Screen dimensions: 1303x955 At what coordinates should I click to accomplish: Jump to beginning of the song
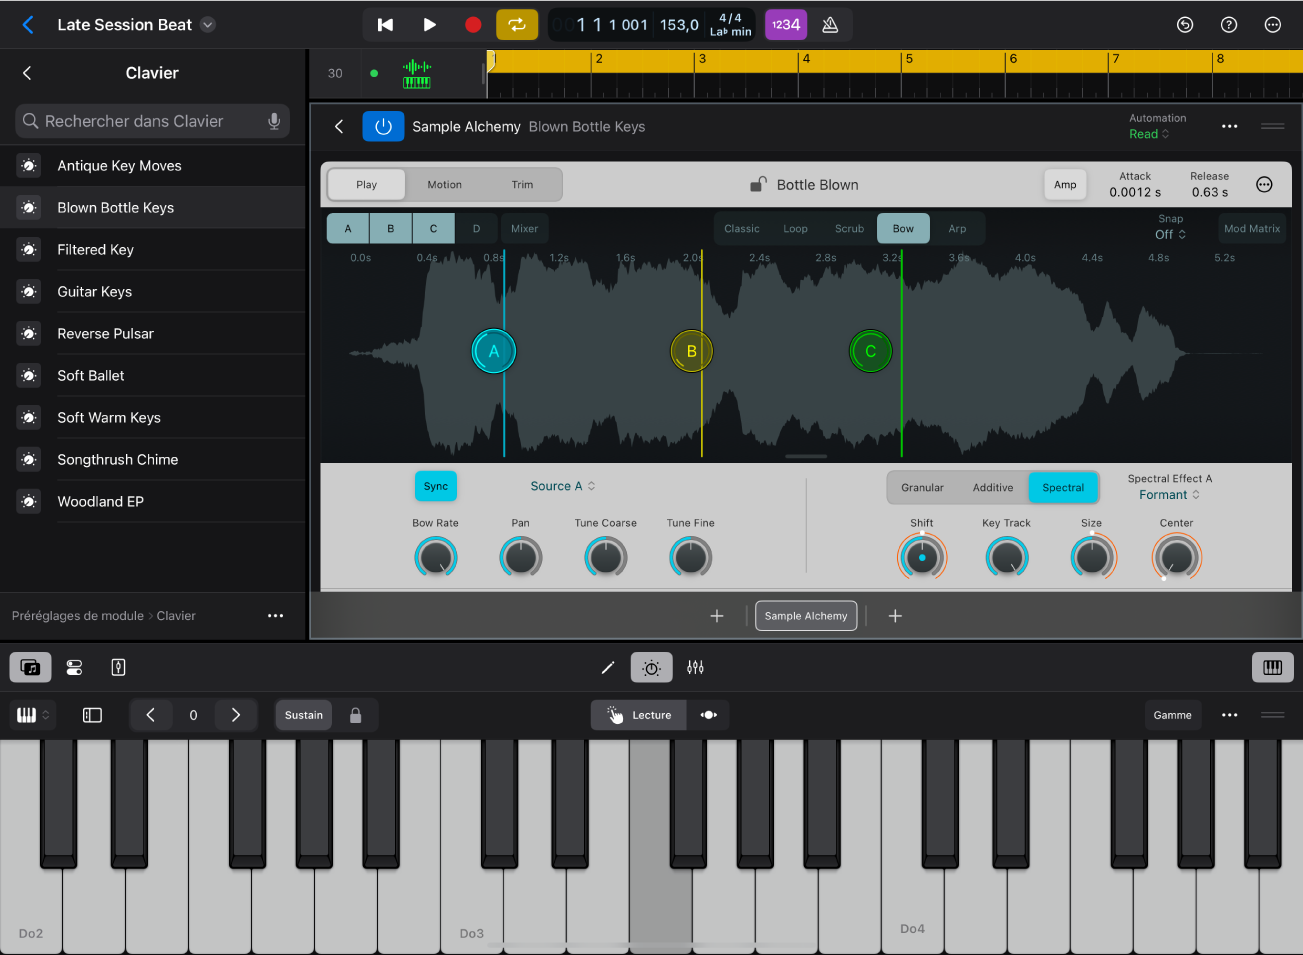385,25
